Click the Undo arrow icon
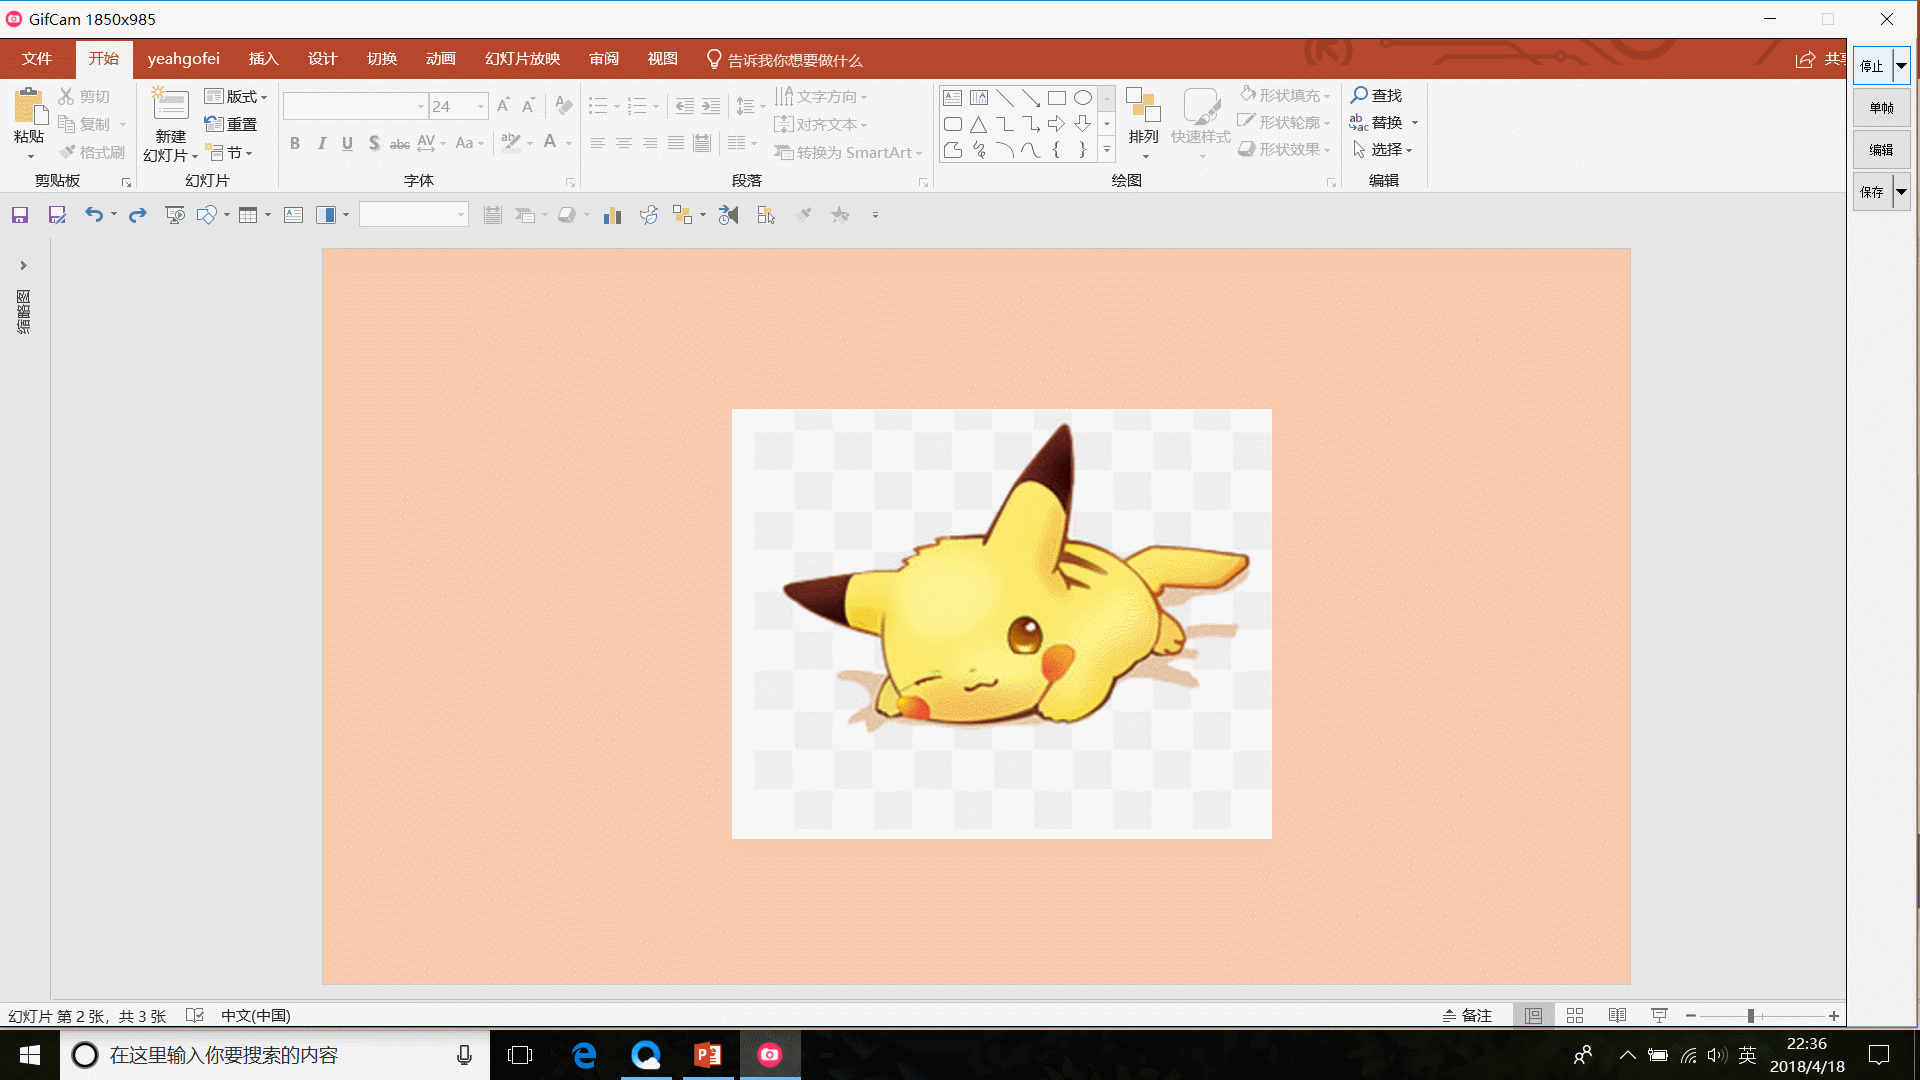Viewport: 1920px width, 1080px height. (x=93, y=215)
